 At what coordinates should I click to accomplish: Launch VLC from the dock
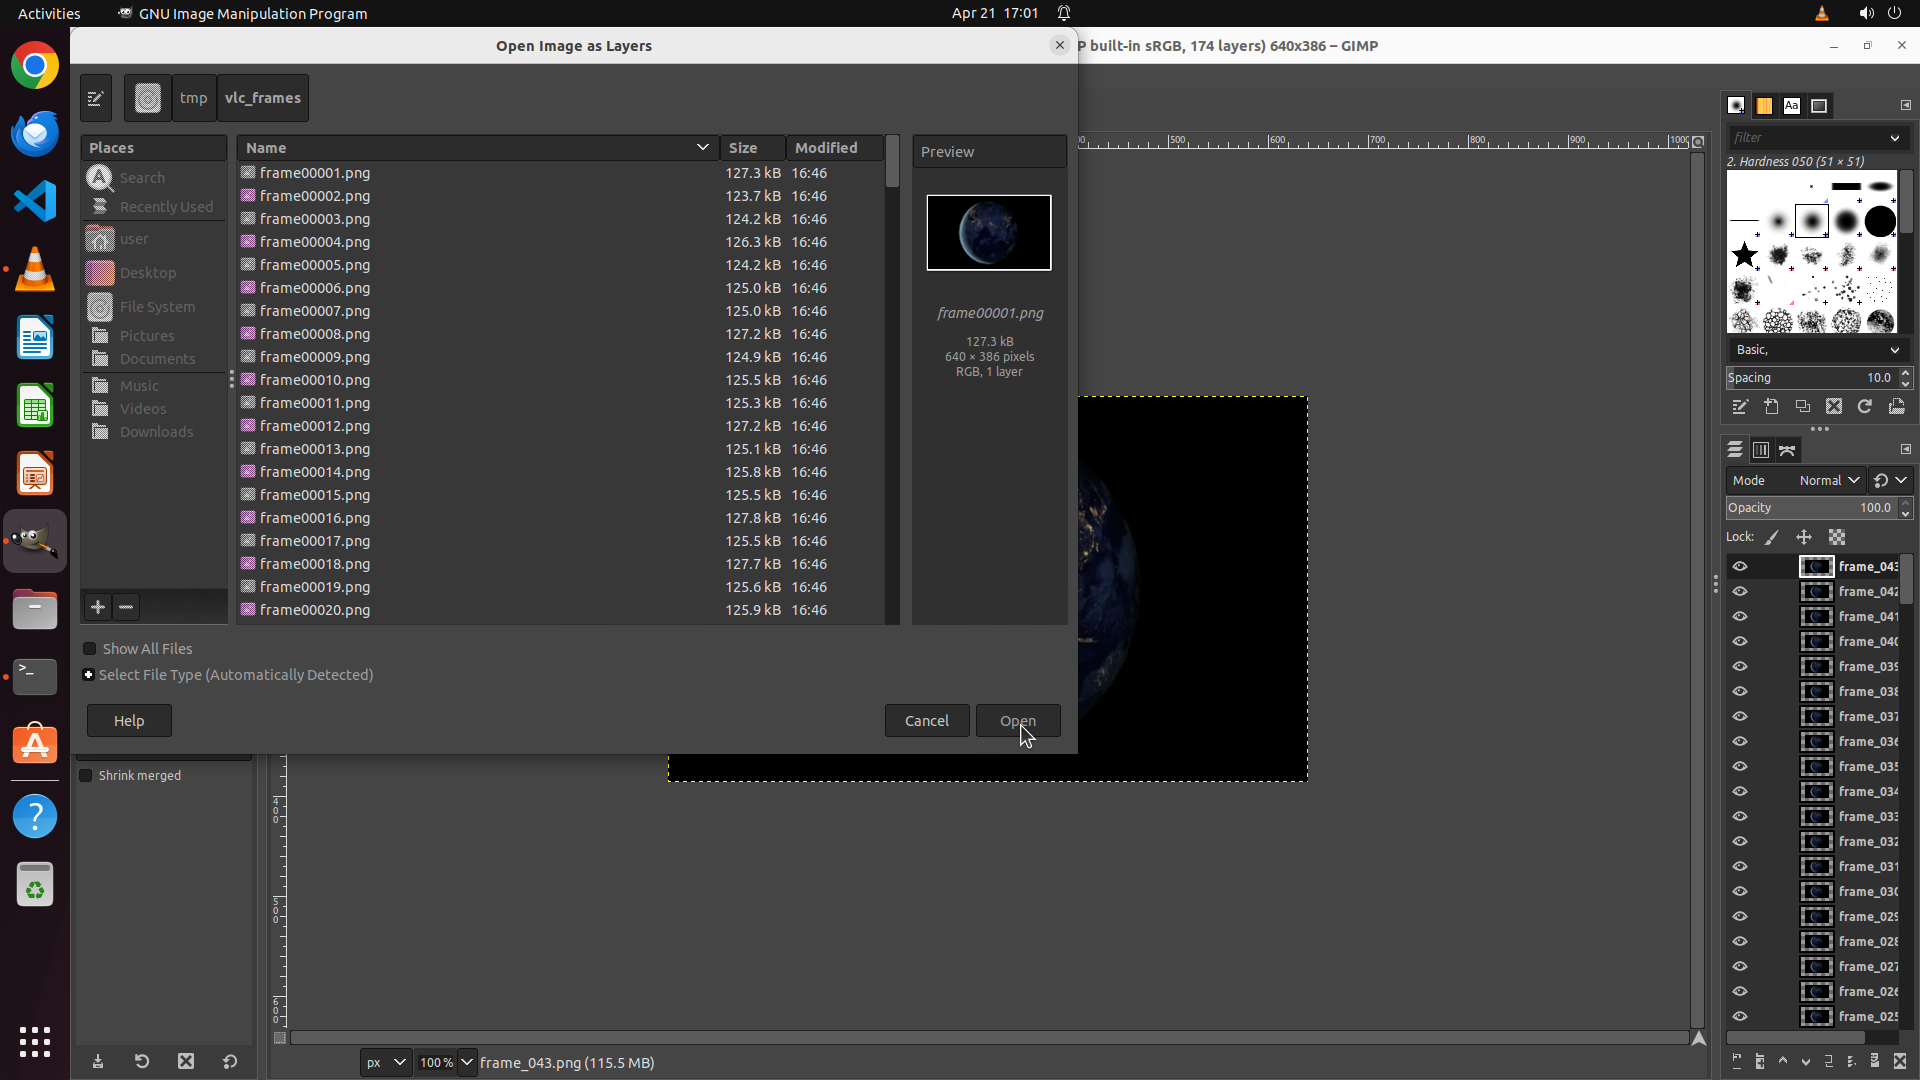pos(35,270)
